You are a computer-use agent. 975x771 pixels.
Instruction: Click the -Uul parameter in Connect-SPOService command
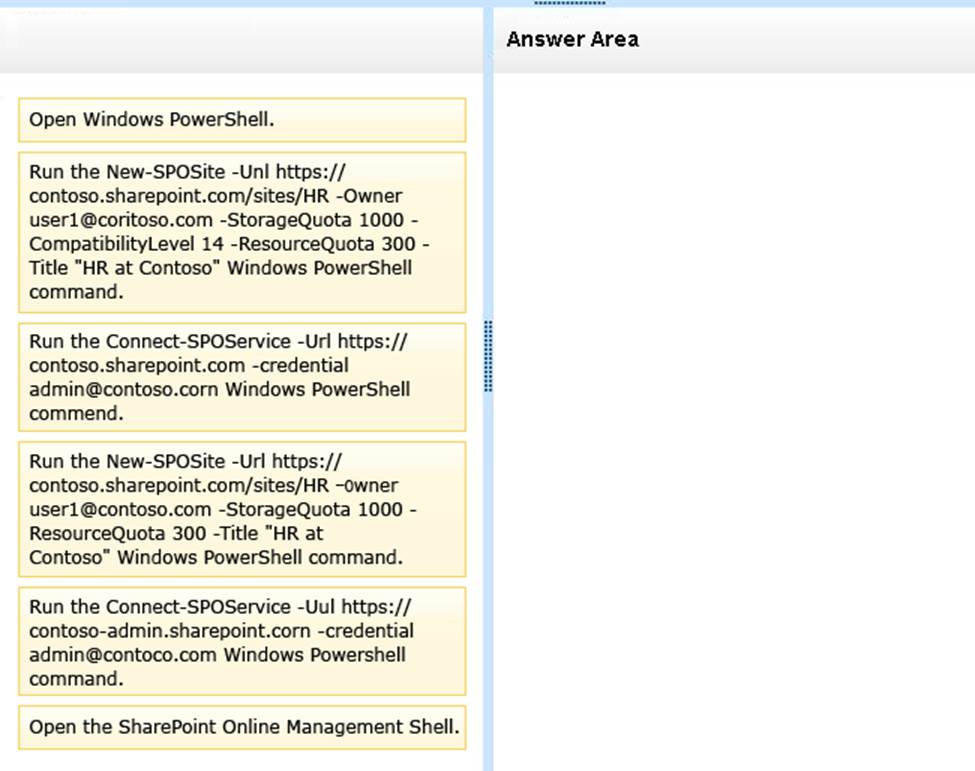coord(316,607)
